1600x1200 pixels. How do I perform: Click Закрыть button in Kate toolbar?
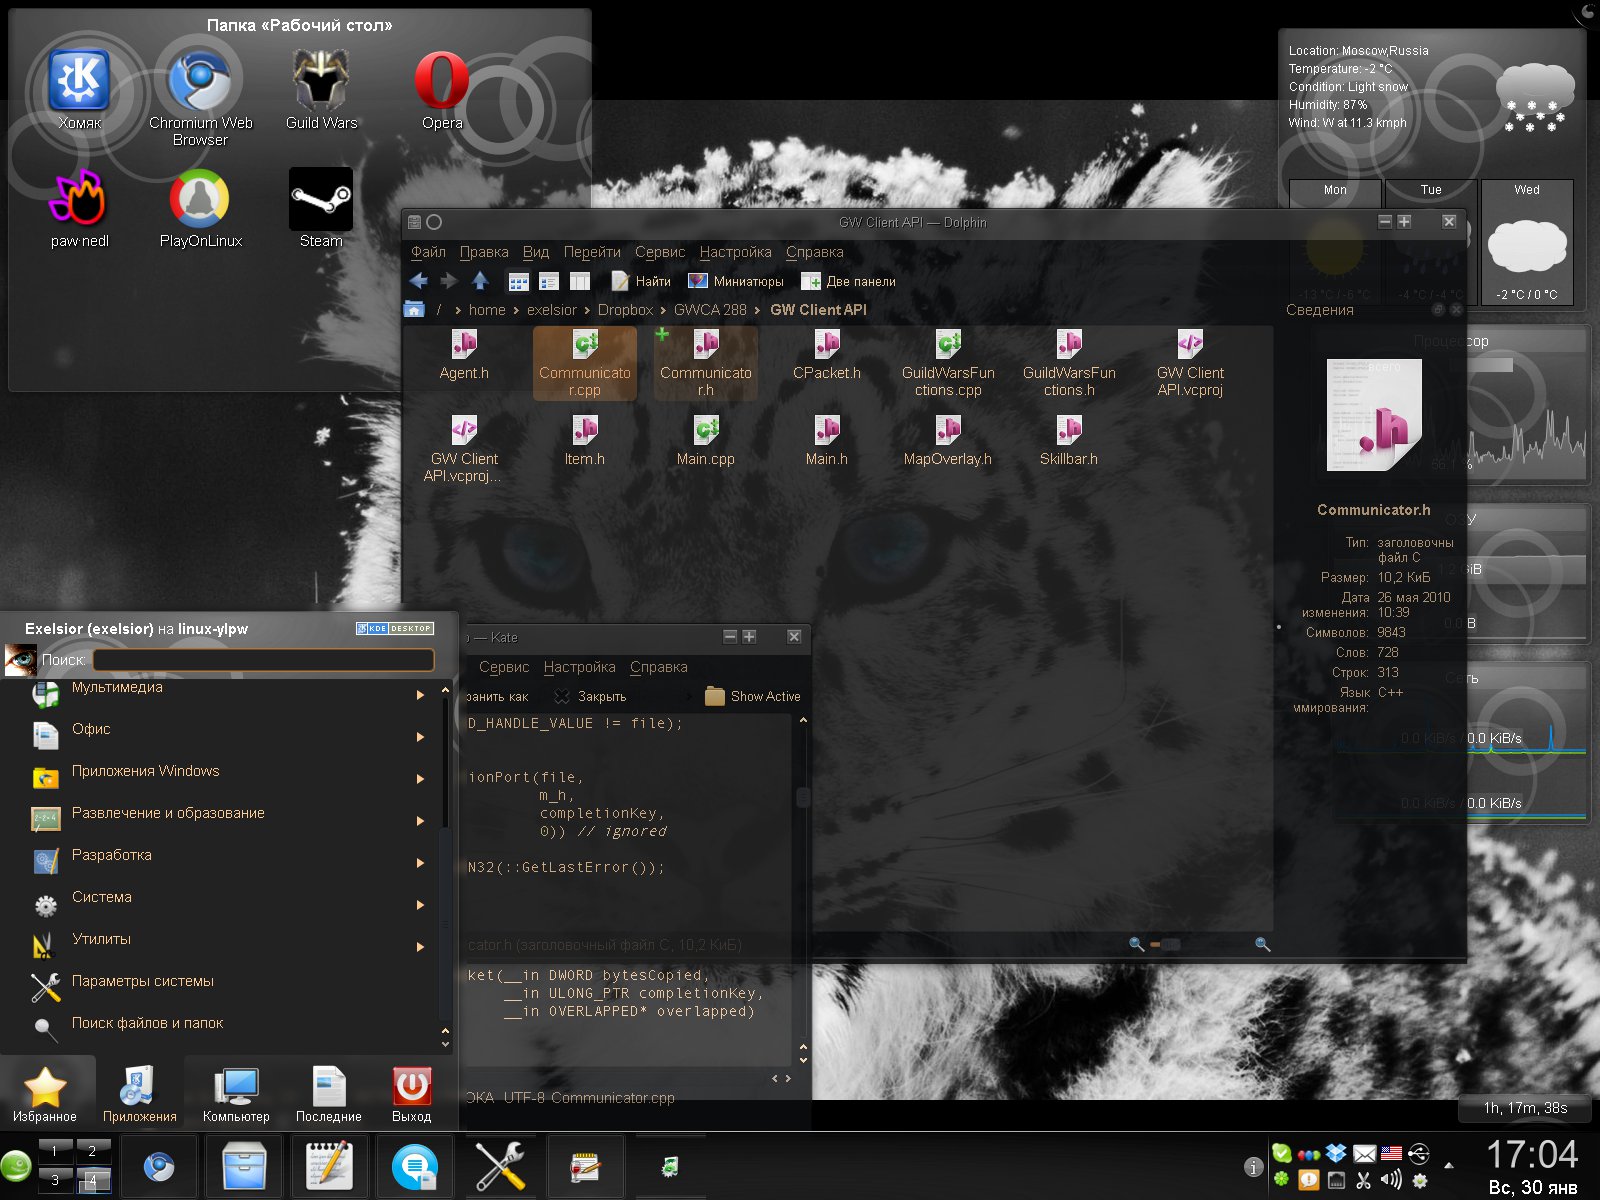(x=591, y=696)
